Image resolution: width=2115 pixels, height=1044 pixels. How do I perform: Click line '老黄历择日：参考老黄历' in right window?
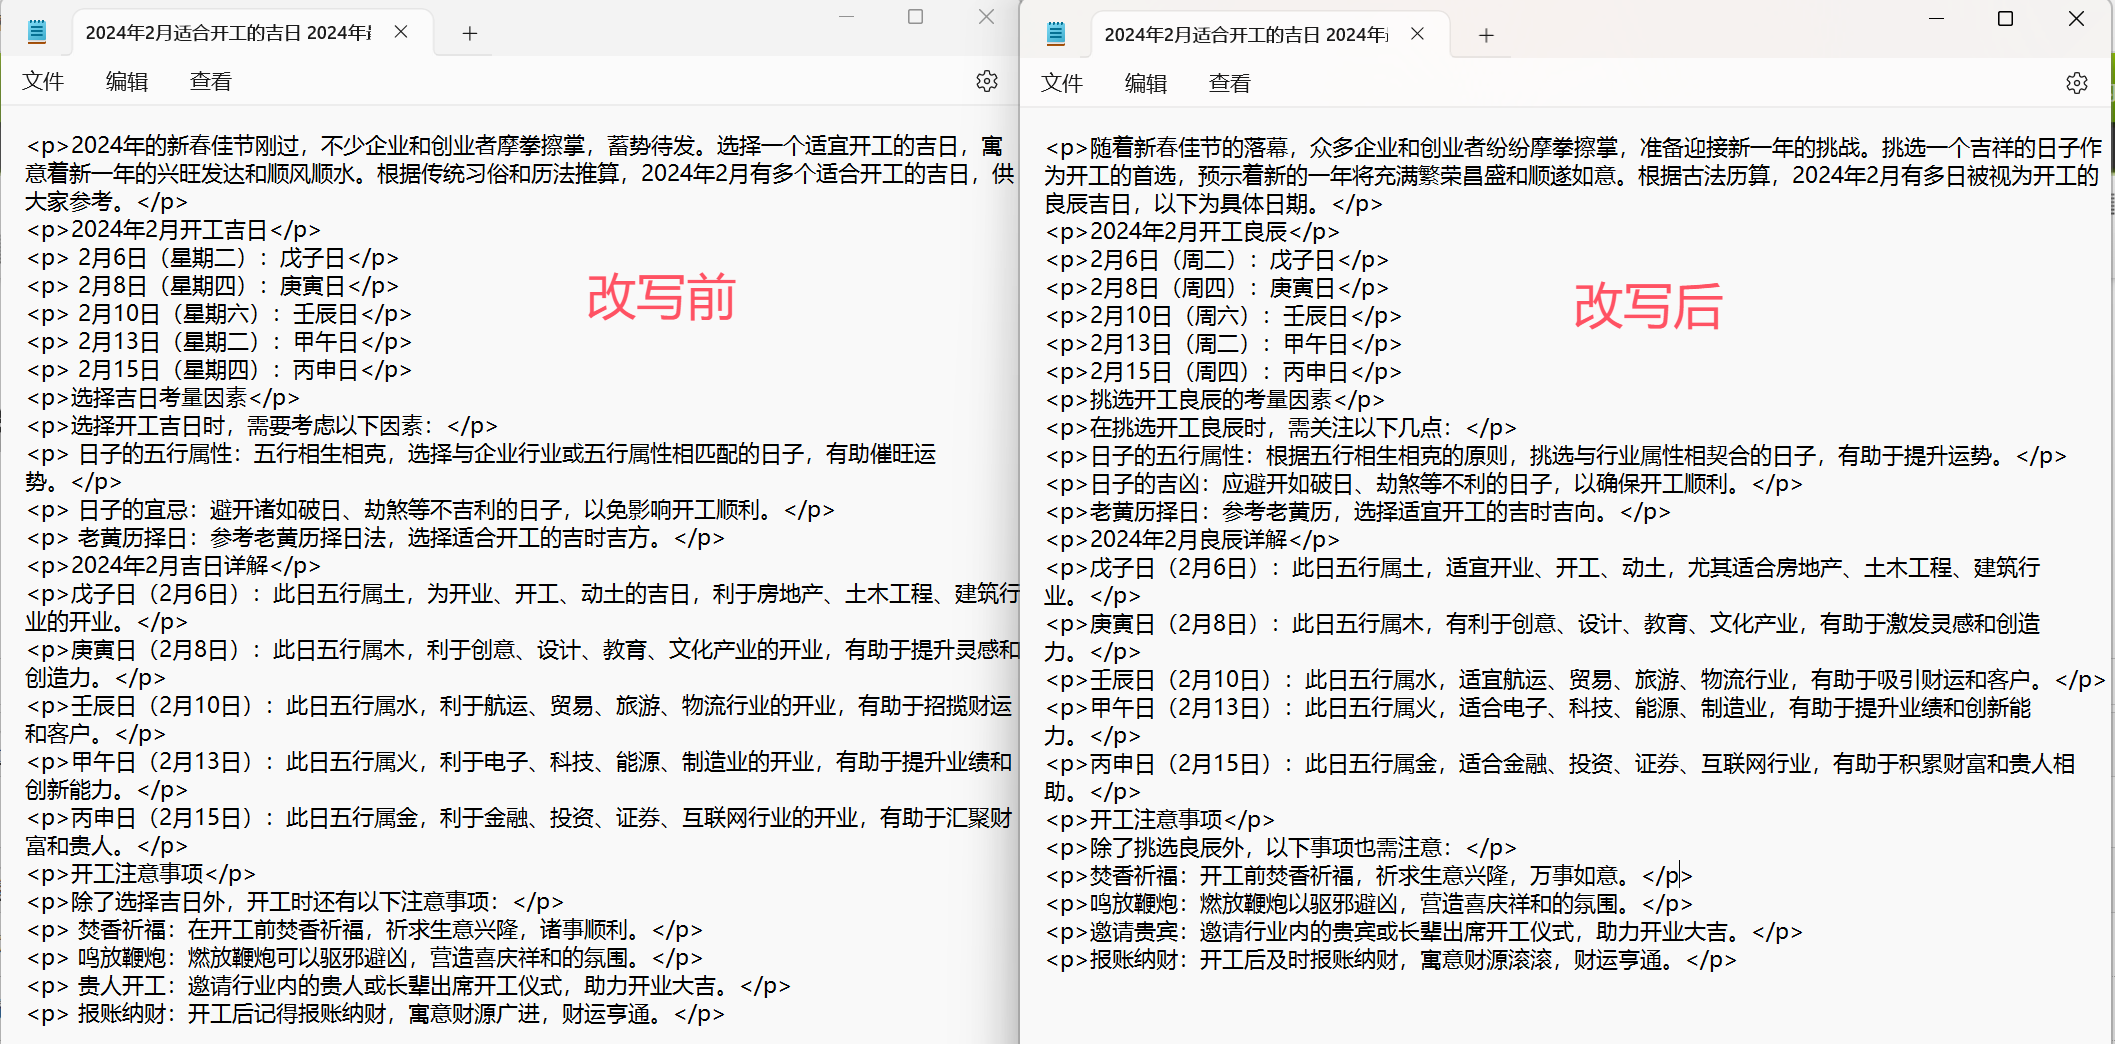click(1358, 512)
